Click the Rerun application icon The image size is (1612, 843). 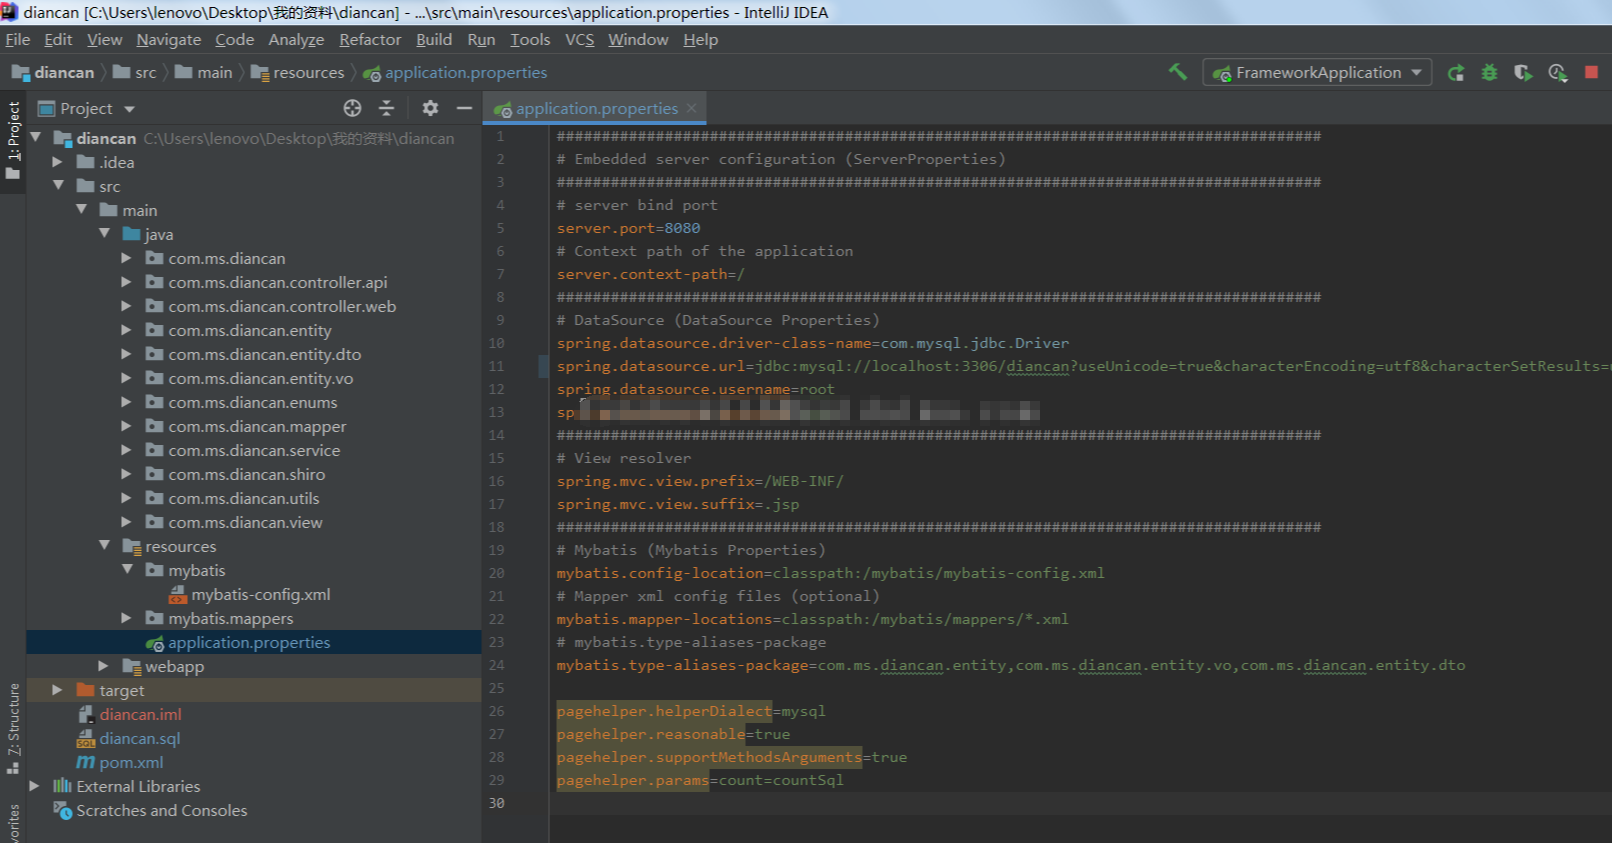pos(1456,73)
